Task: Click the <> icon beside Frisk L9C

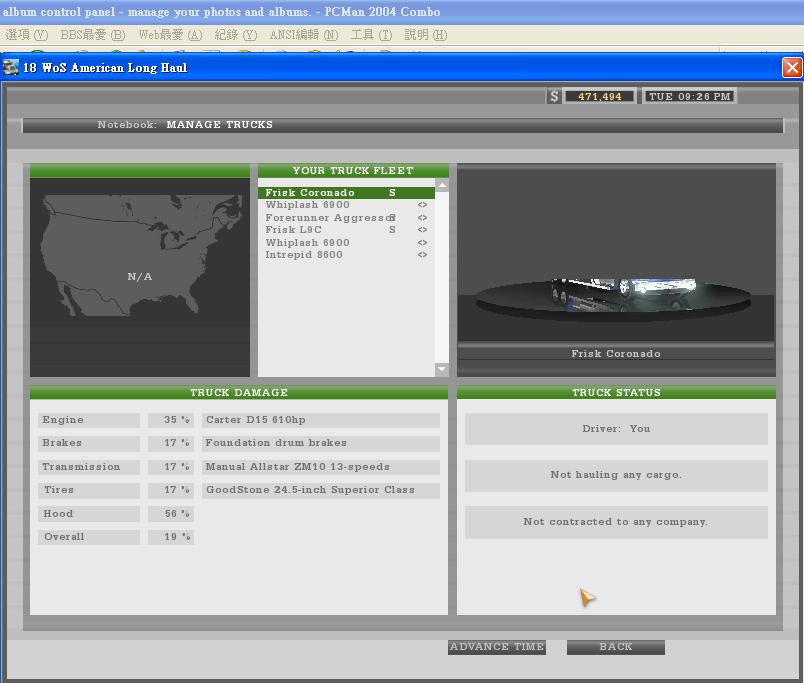Action: [422, 230]
